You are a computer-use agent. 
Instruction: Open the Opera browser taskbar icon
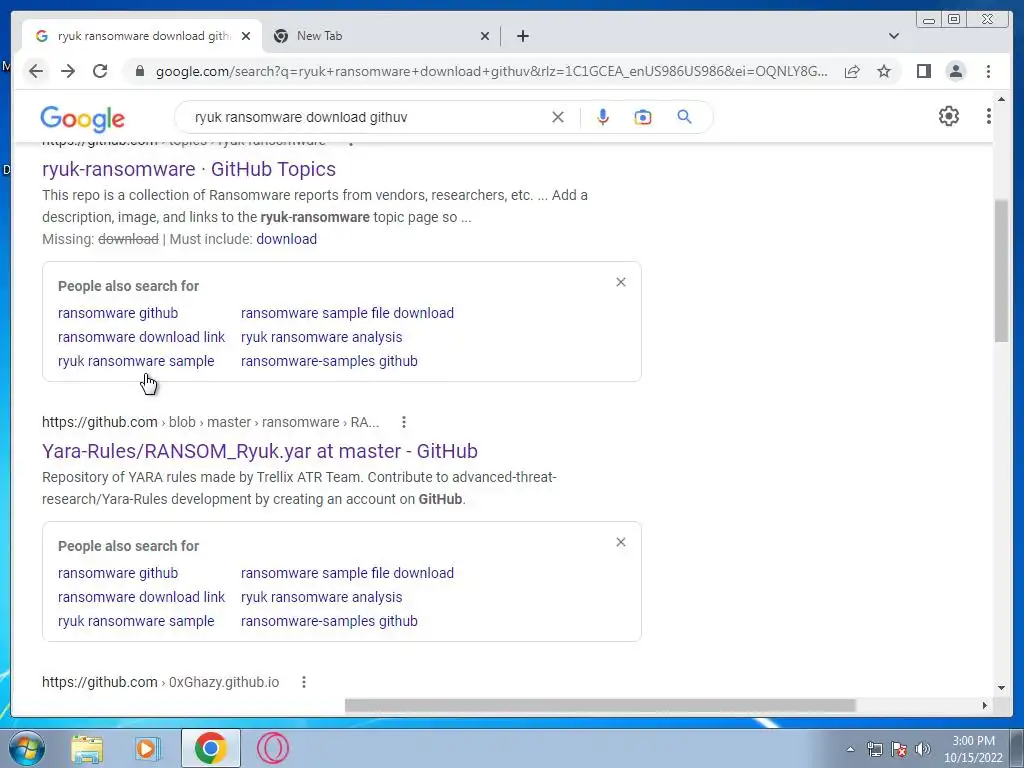(272, 748)
